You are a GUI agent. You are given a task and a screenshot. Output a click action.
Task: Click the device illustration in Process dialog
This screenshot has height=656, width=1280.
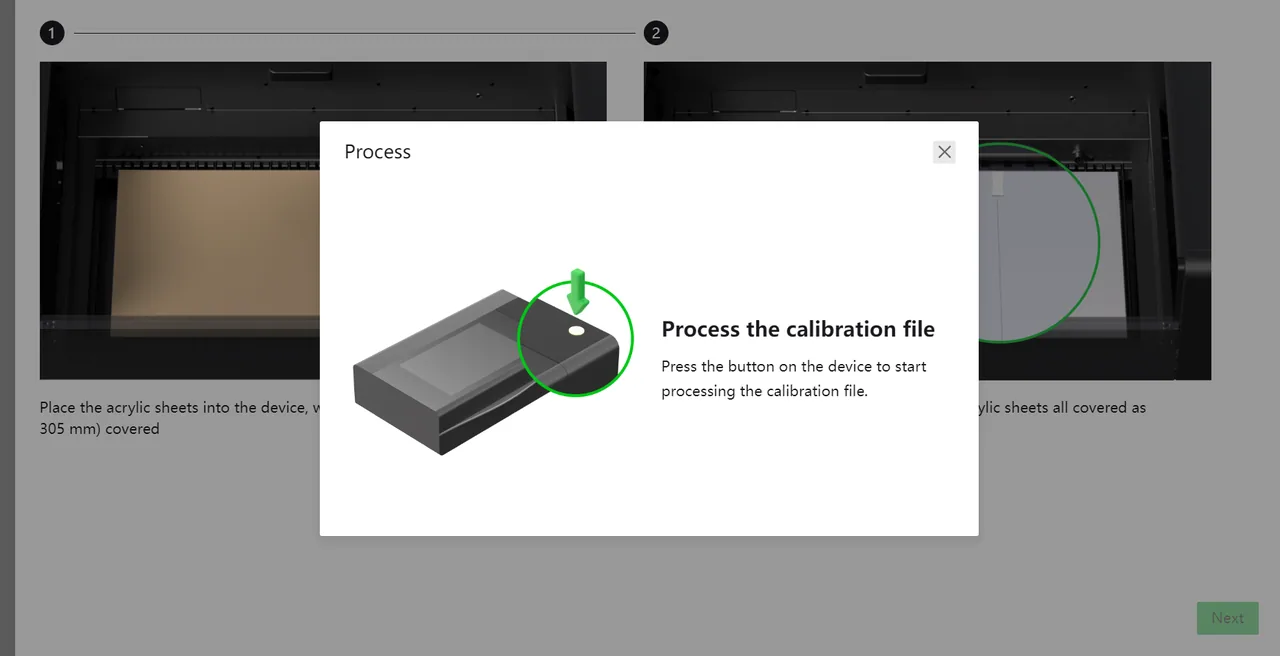(x=494, y=362)
